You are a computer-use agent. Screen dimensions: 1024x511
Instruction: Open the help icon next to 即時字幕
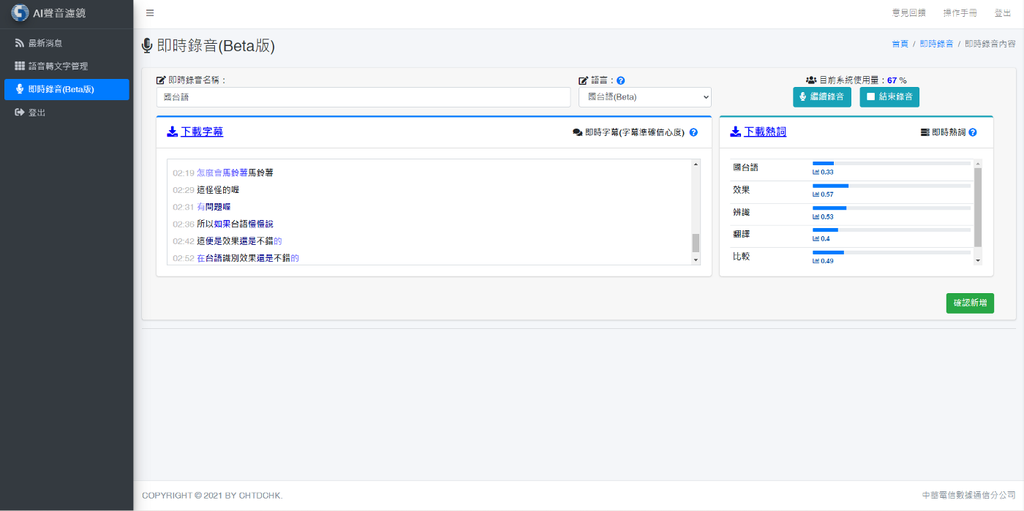pos(694,132)
